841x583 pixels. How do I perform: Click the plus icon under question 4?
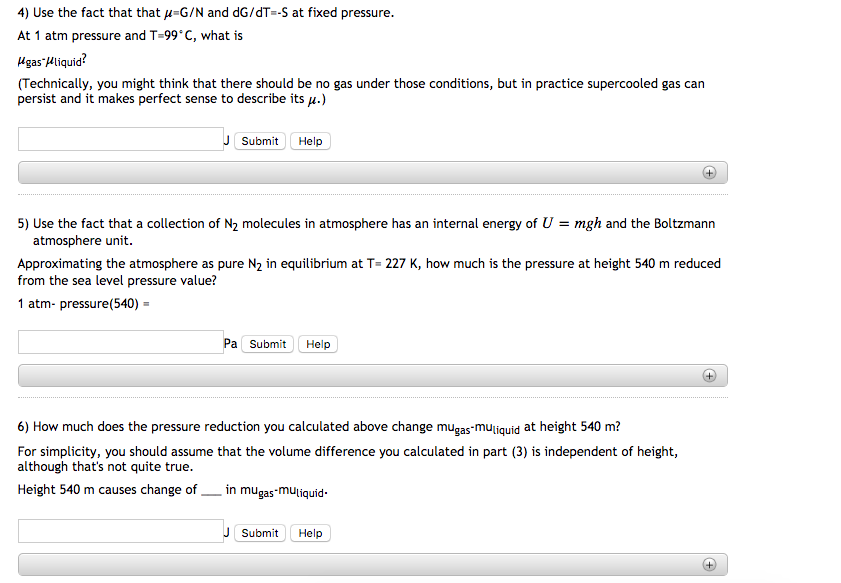709,172
